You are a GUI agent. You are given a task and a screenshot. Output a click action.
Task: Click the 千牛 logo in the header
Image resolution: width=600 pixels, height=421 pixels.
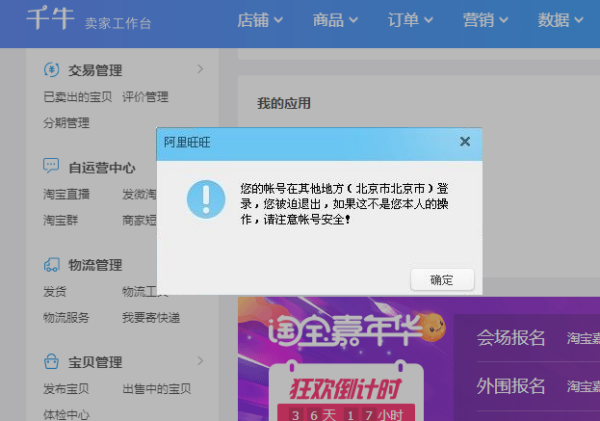50,18
